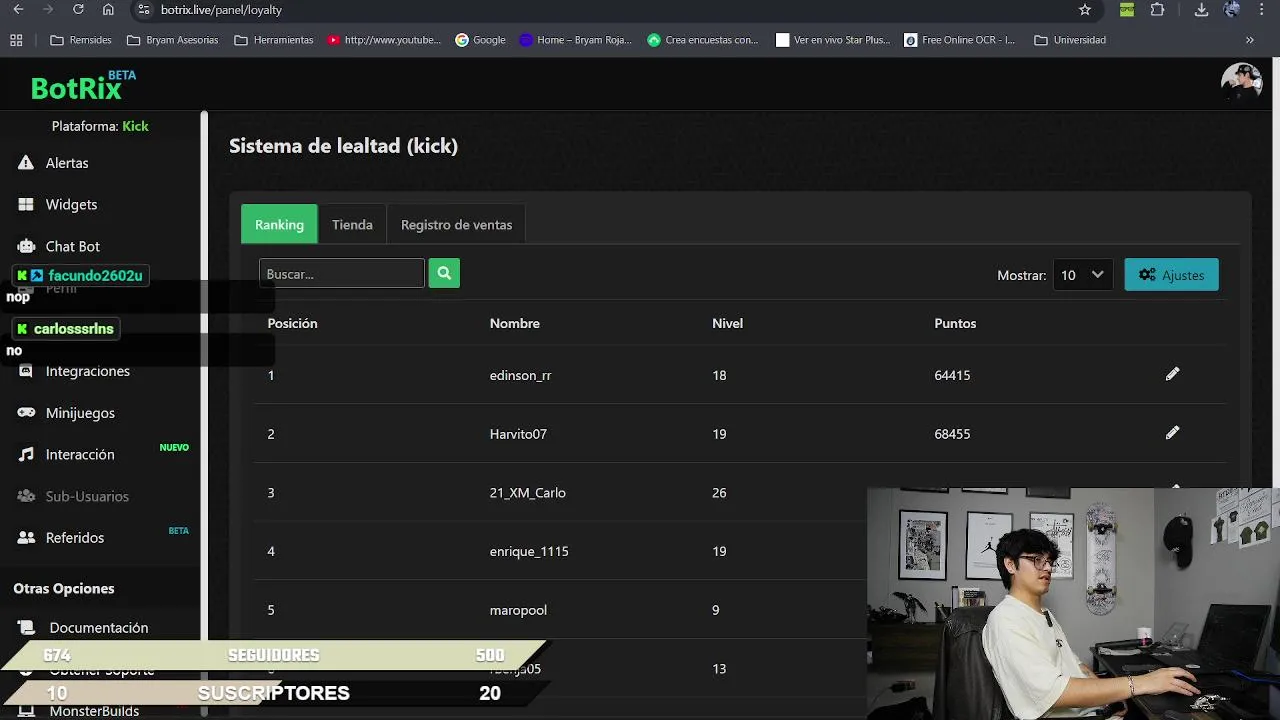Click the Kick platform label
1280x720 pixels.
pos(135,126)
